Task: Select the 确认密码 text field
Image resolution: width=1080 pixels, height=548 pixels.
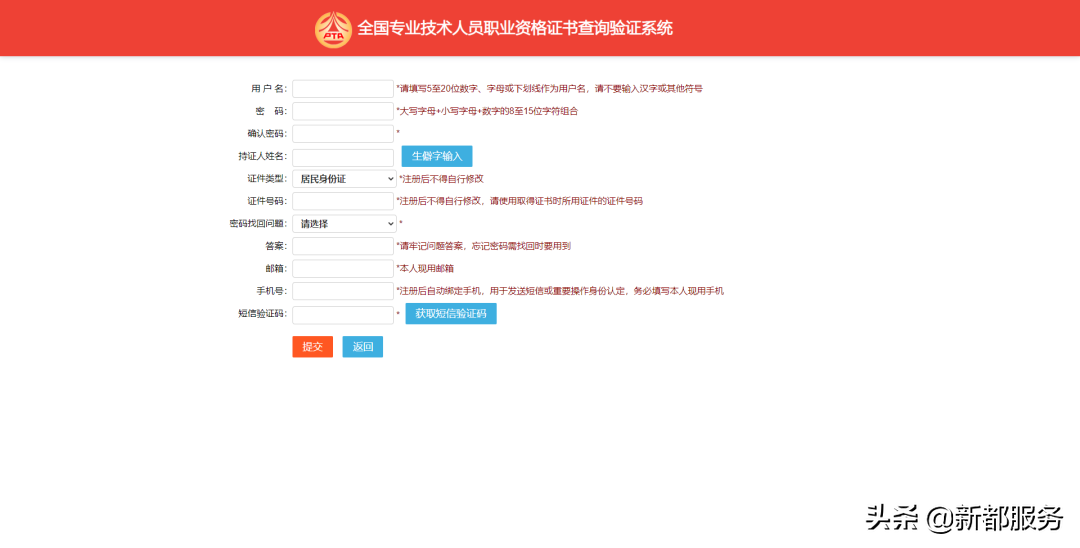Action: pos(343,133)
